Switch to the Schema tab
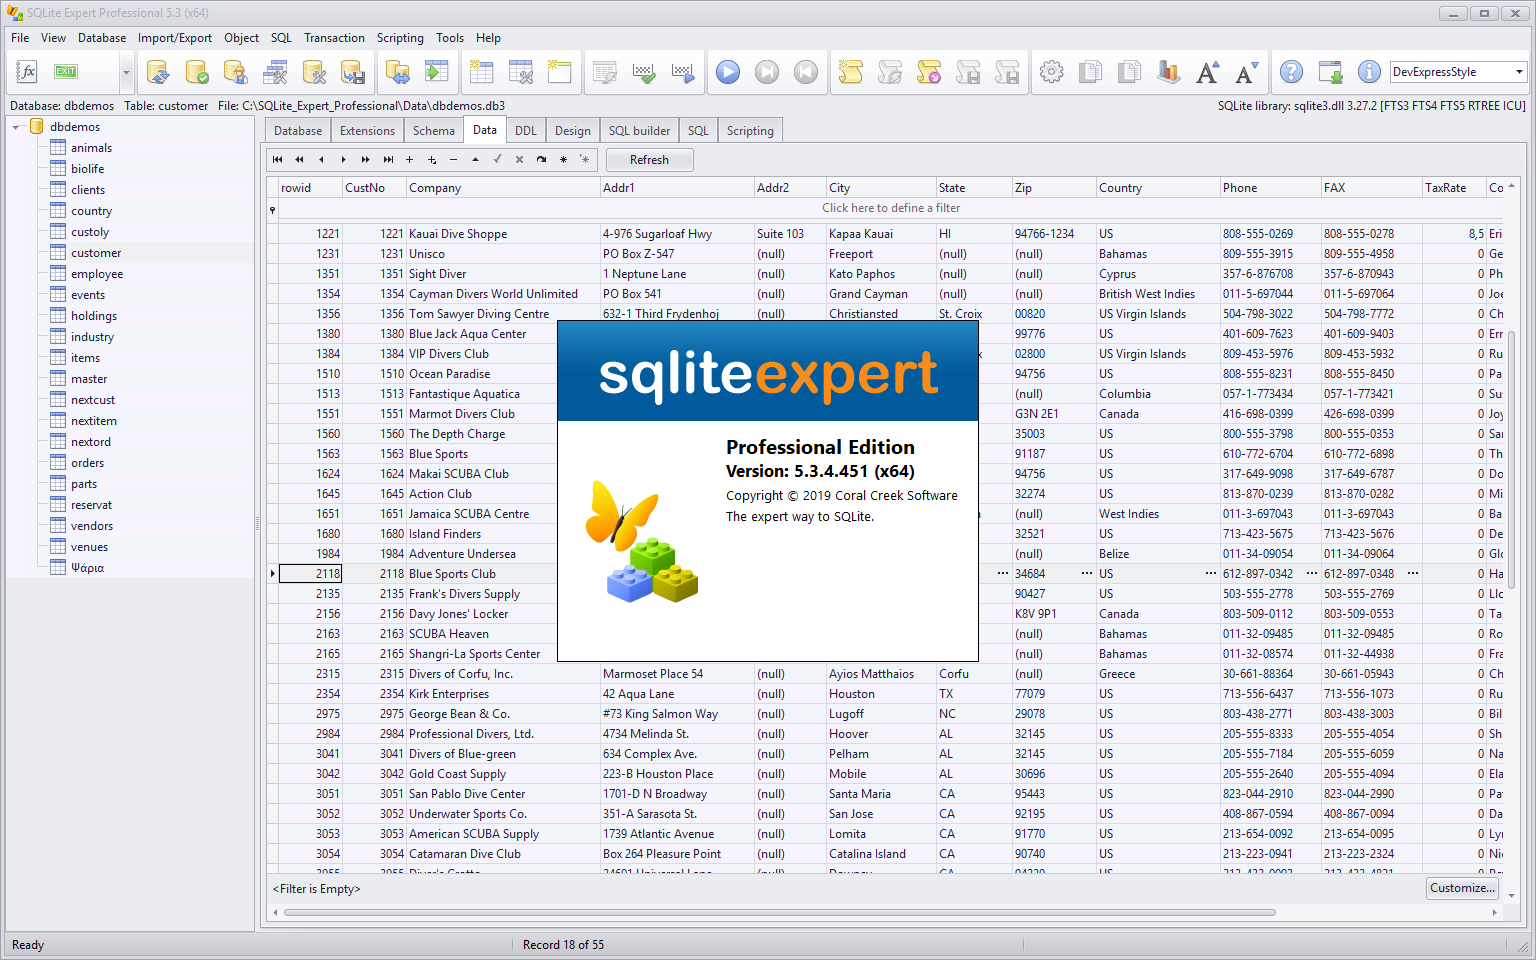The image size is (1536, 960). coord(434,131)
